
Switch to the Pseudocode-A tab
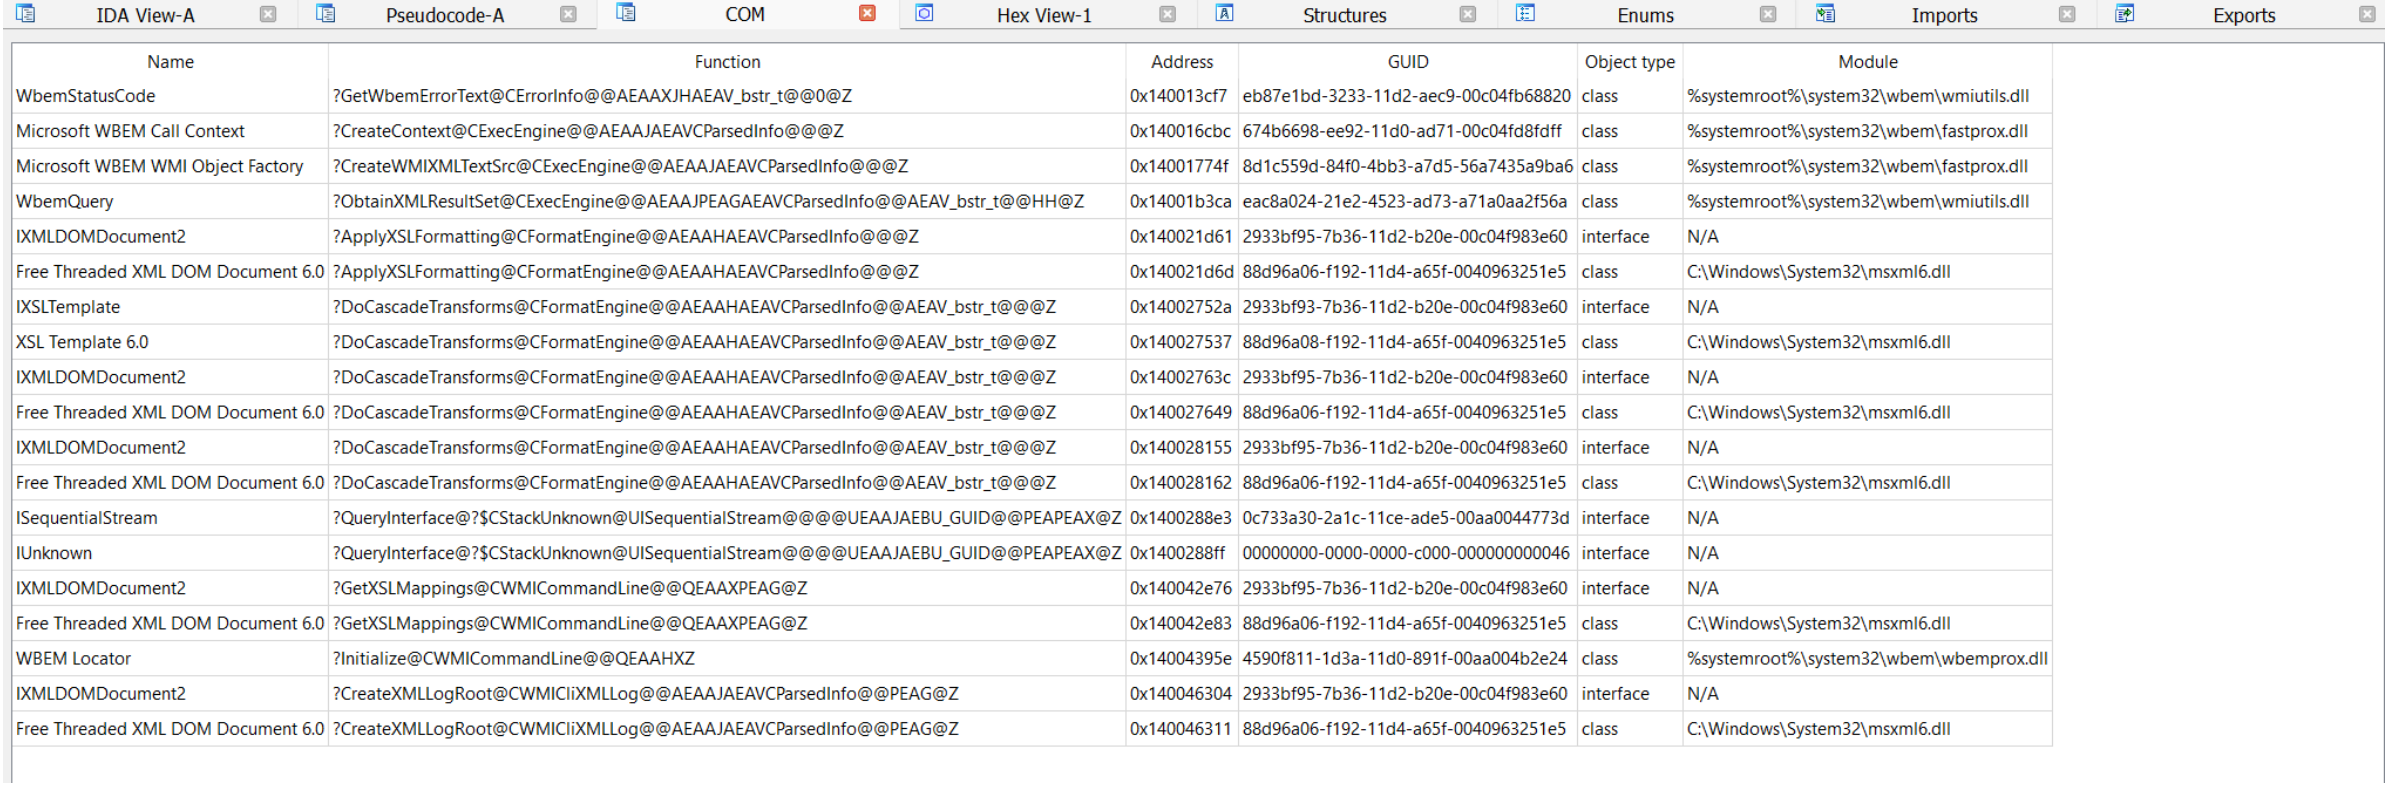[445, 15]
